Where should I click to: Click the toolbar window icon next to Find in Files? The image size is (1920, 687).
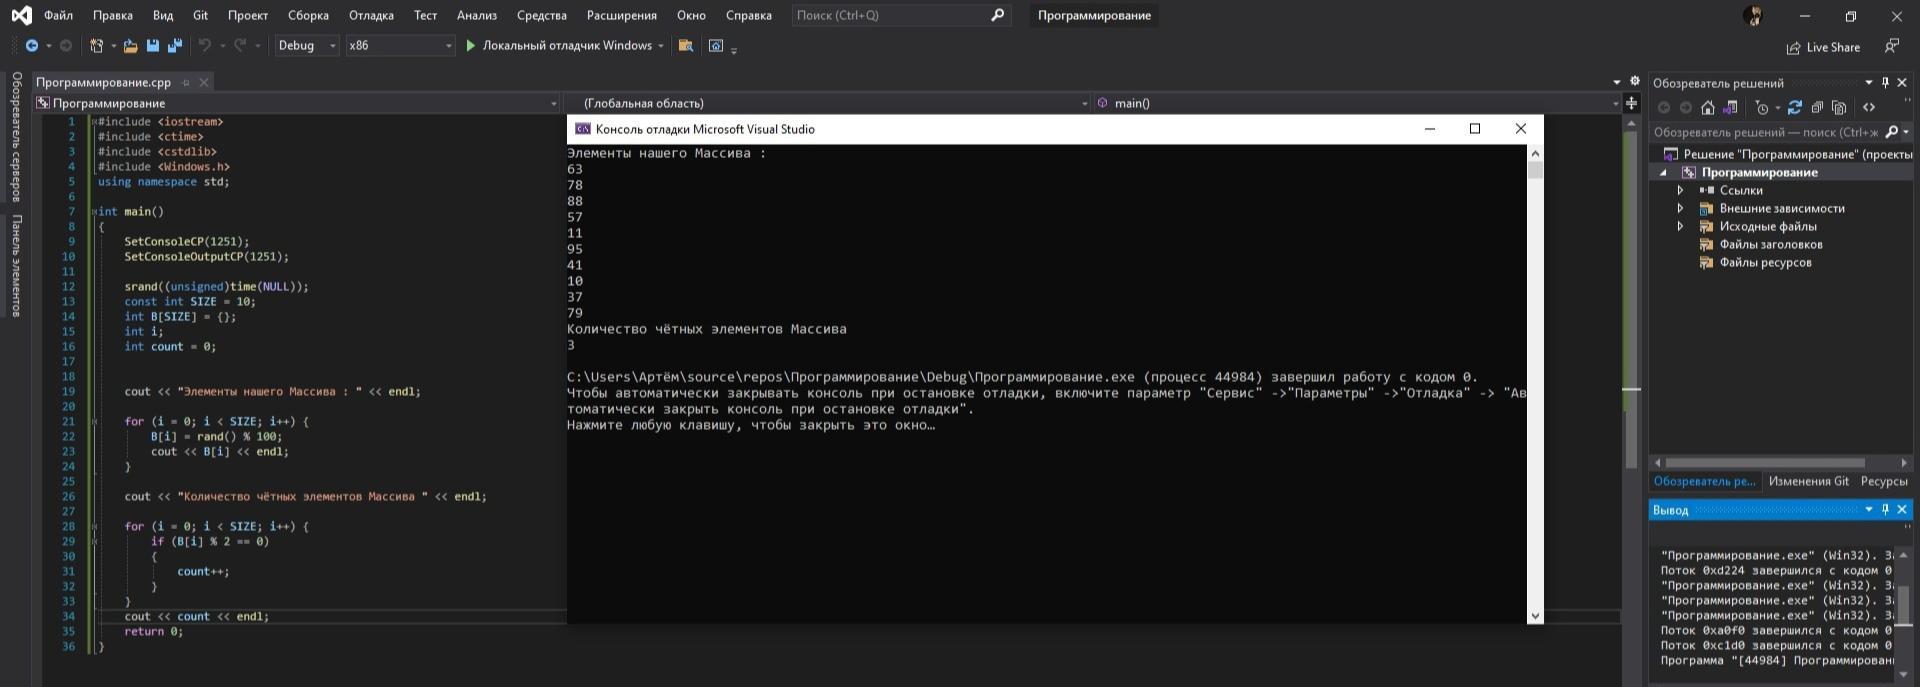(716, 46)
